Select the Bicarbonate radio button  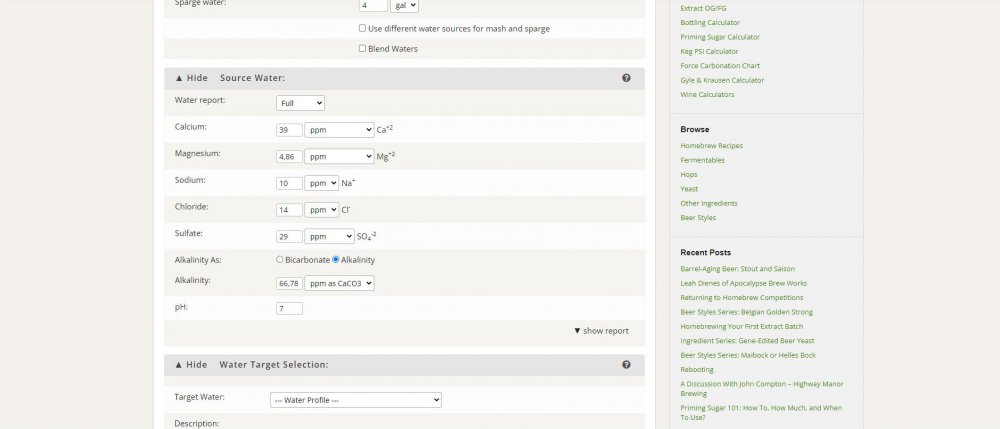tap(280, 260)
